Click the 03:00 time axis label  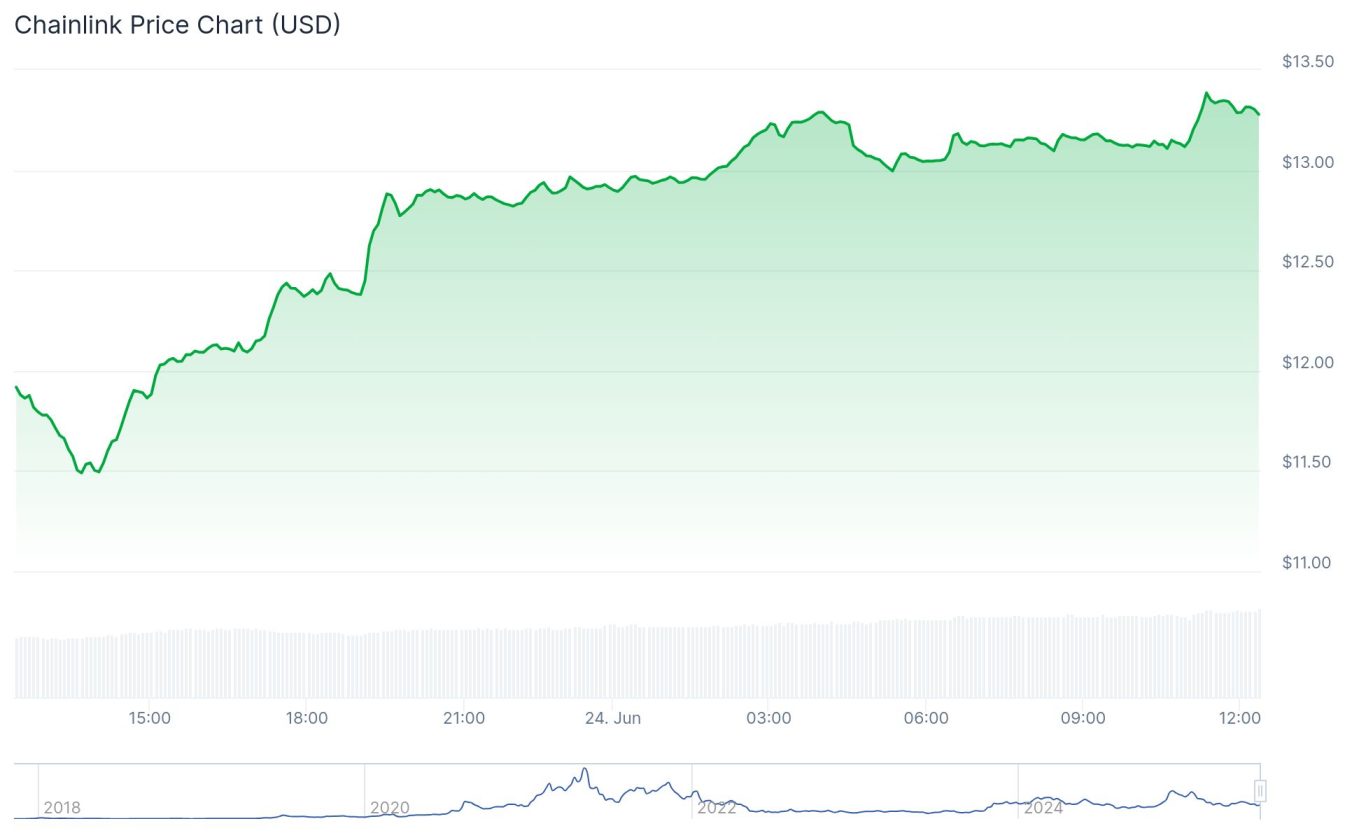click(770, 718)
